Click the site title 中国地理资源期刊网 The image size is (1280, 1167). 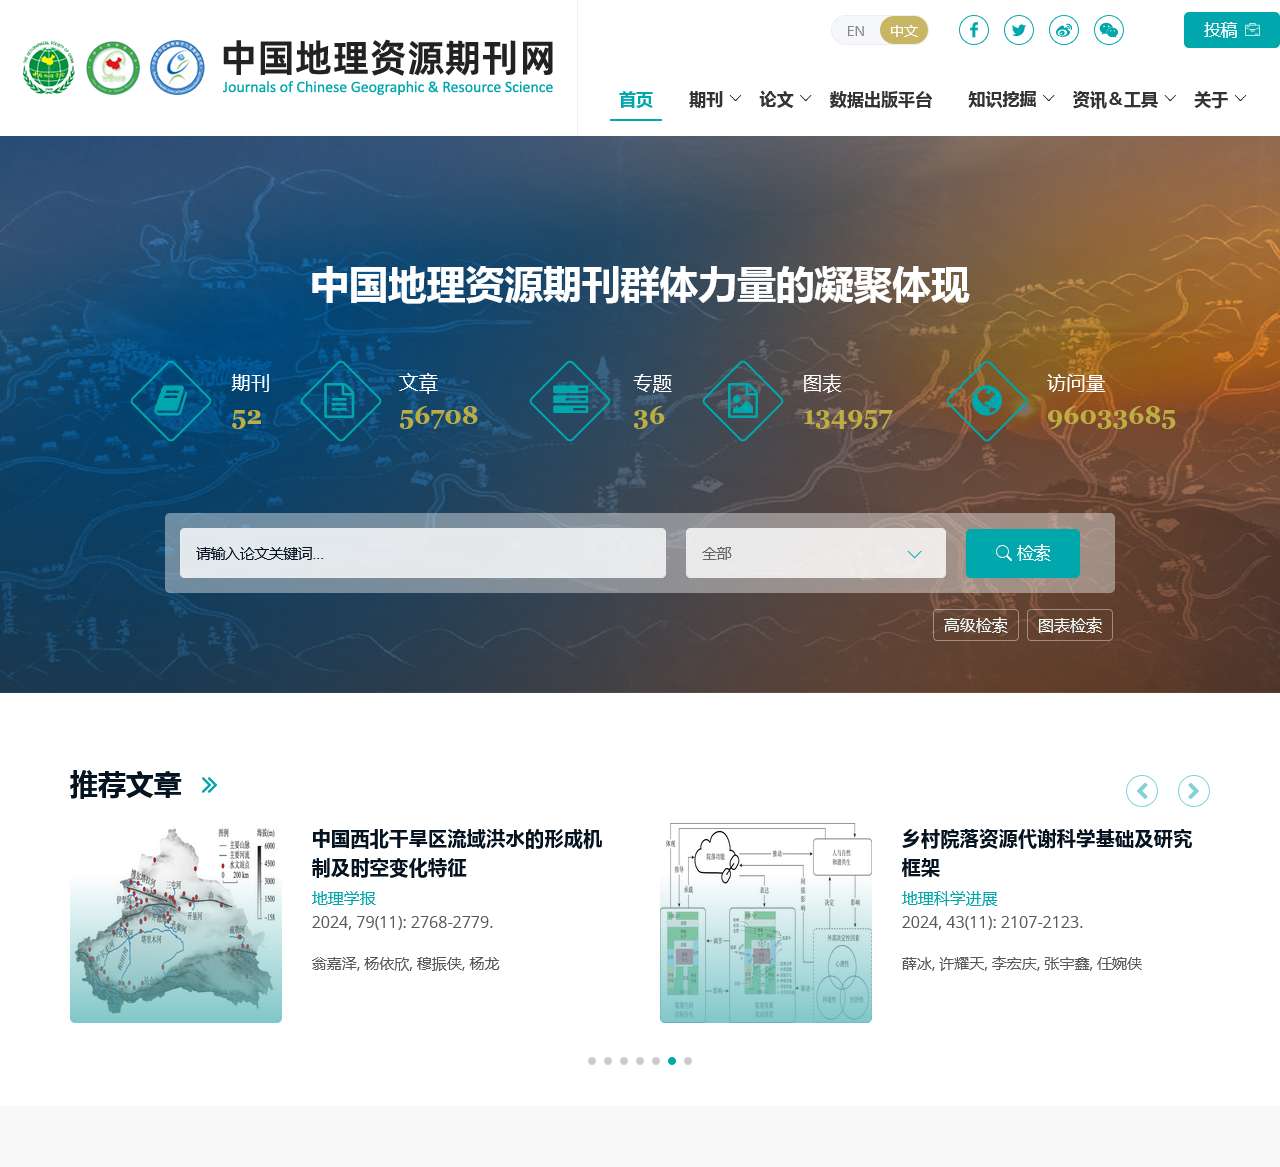tap(388, 58)
